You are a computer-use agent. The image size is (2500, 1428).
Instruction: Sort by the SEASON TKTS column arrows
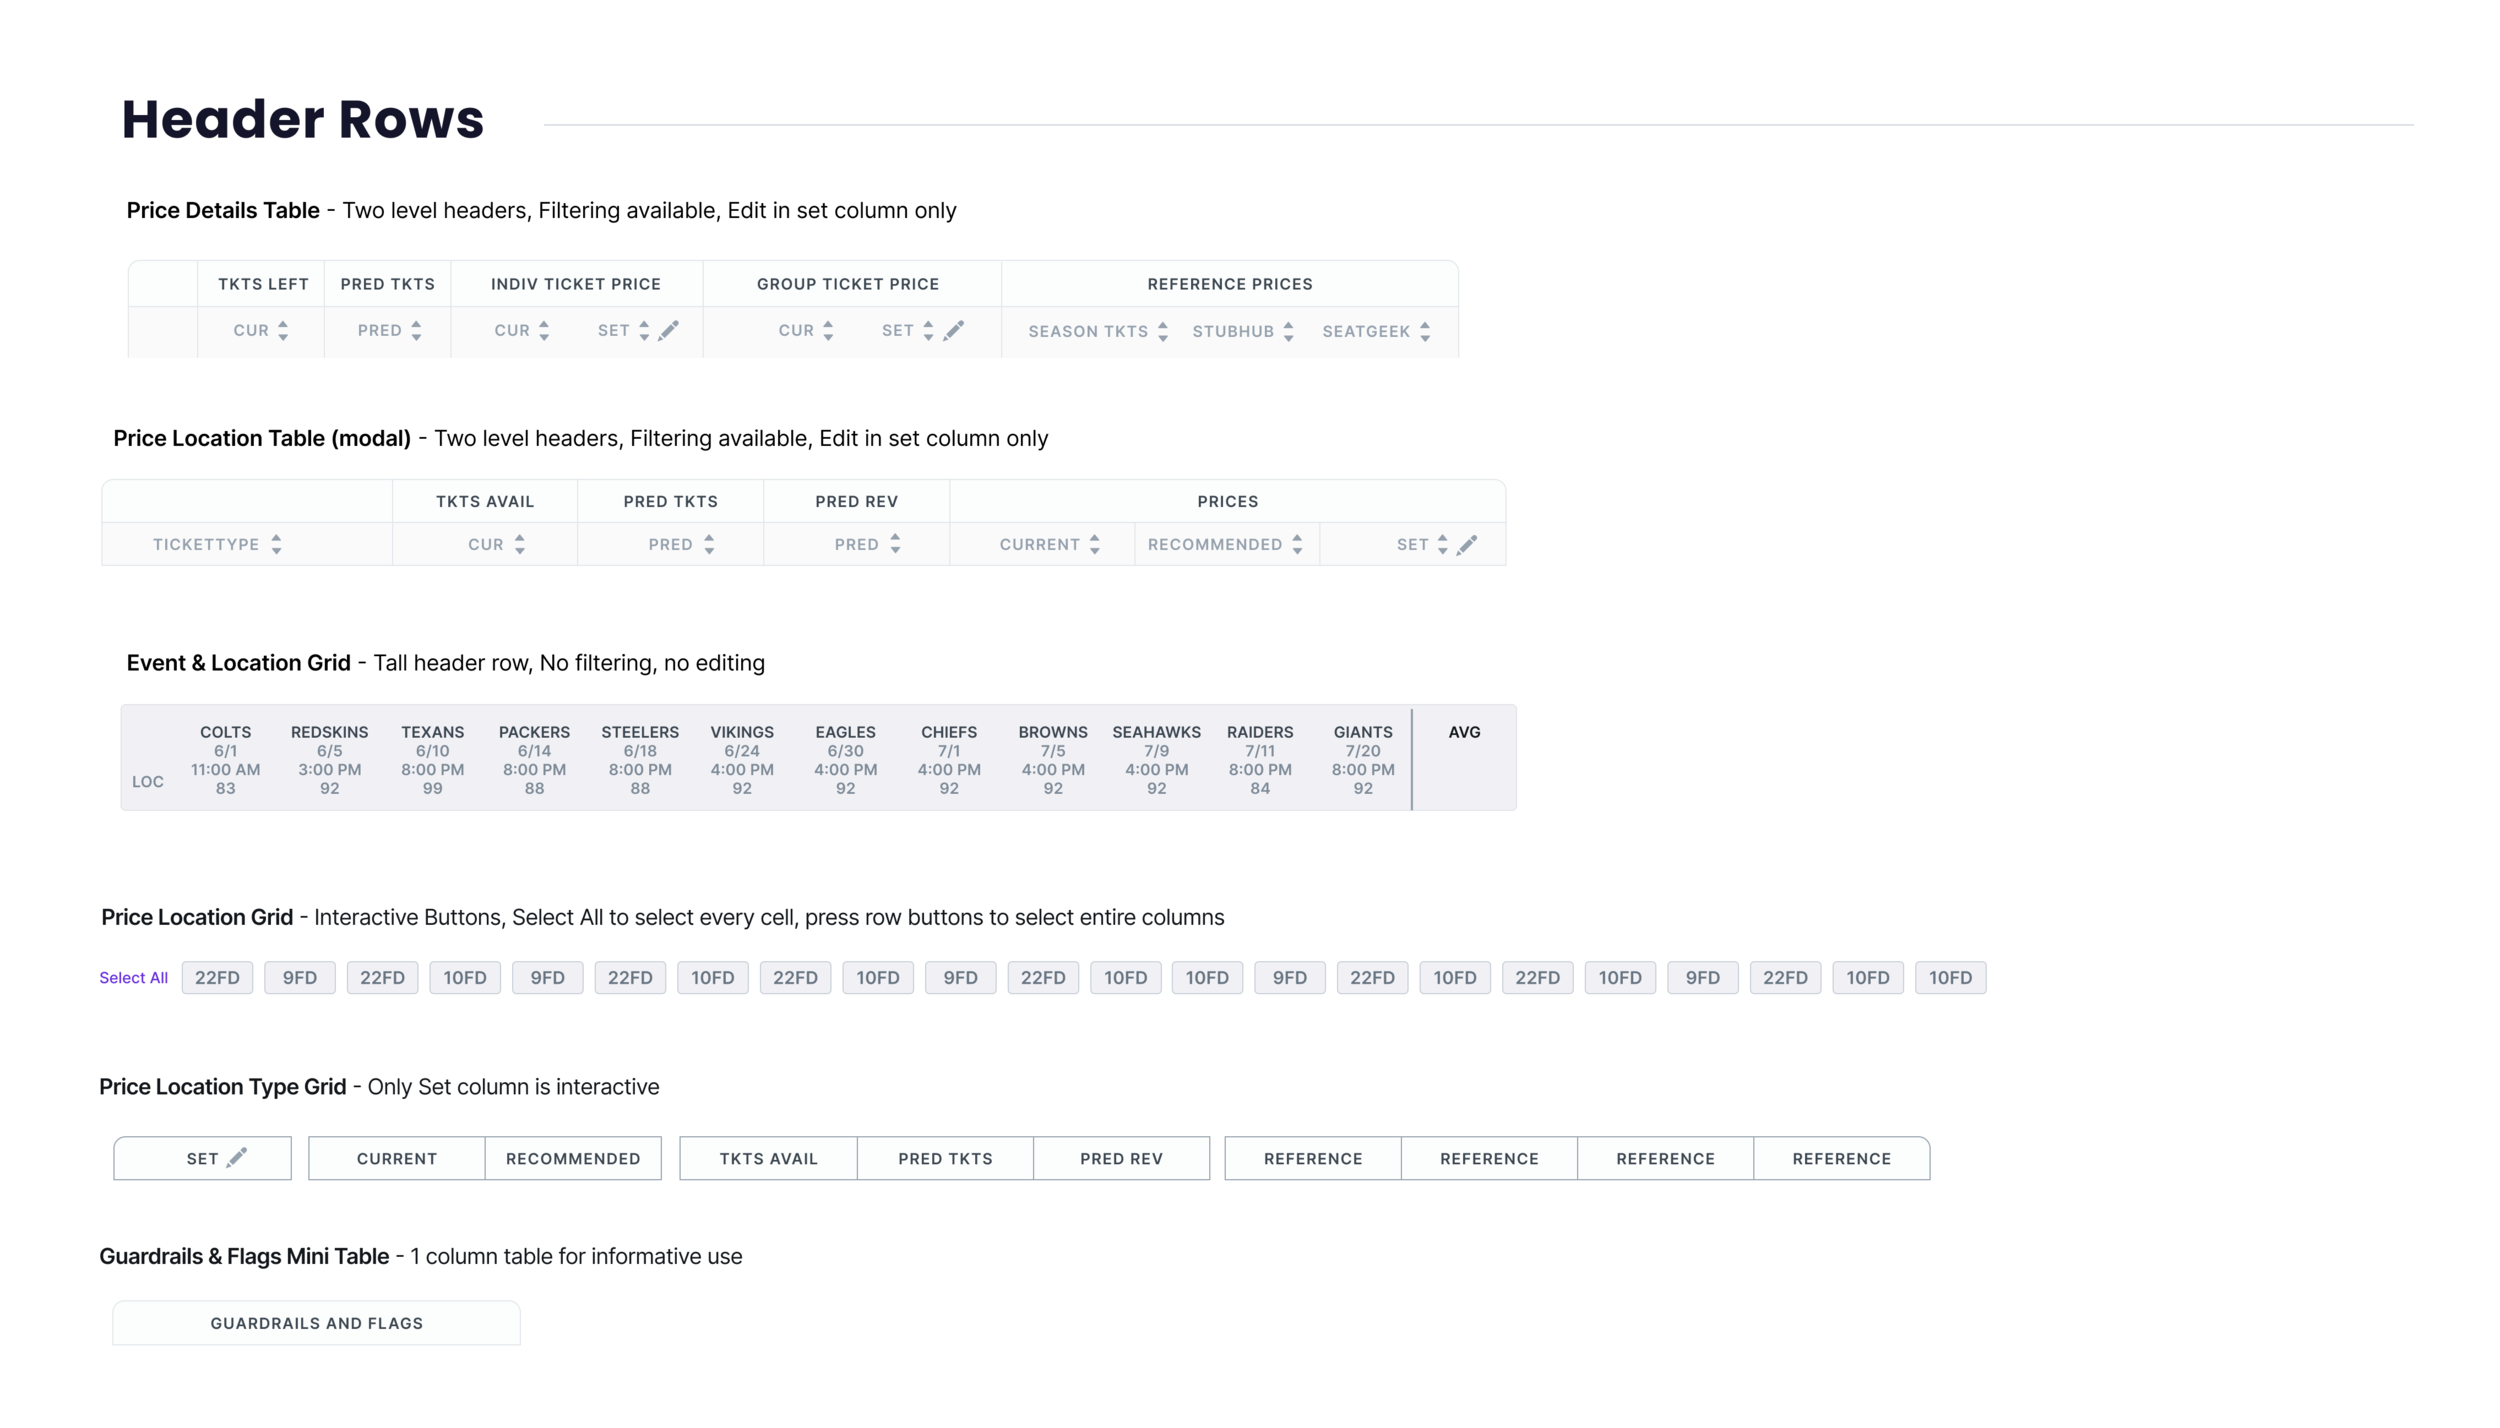[x=1162, y=331]
